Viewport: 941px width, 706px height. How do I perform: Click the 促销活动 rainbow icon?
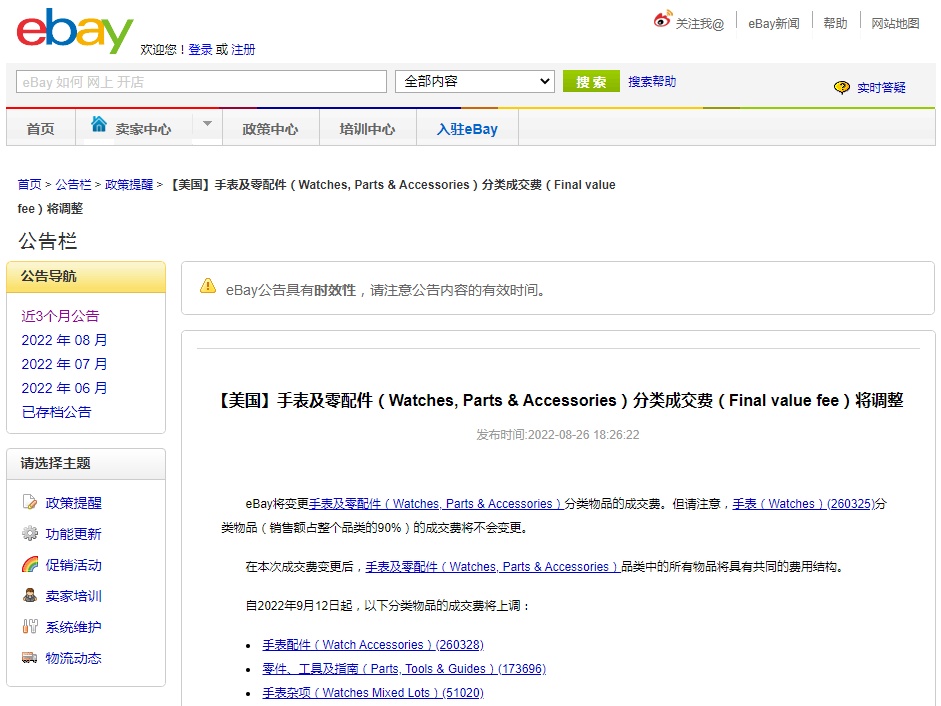pyautogui.click(x=30, y=565)
